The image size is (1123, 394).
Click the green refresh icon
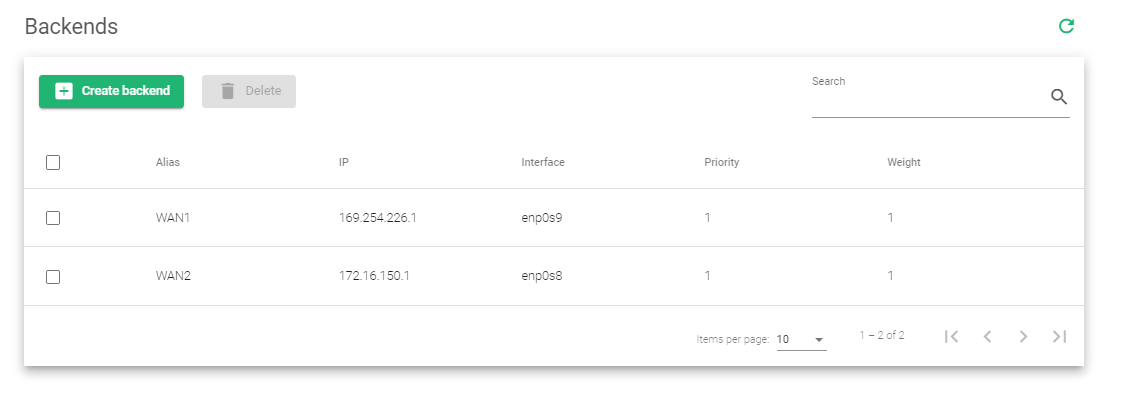(1066, 27)
